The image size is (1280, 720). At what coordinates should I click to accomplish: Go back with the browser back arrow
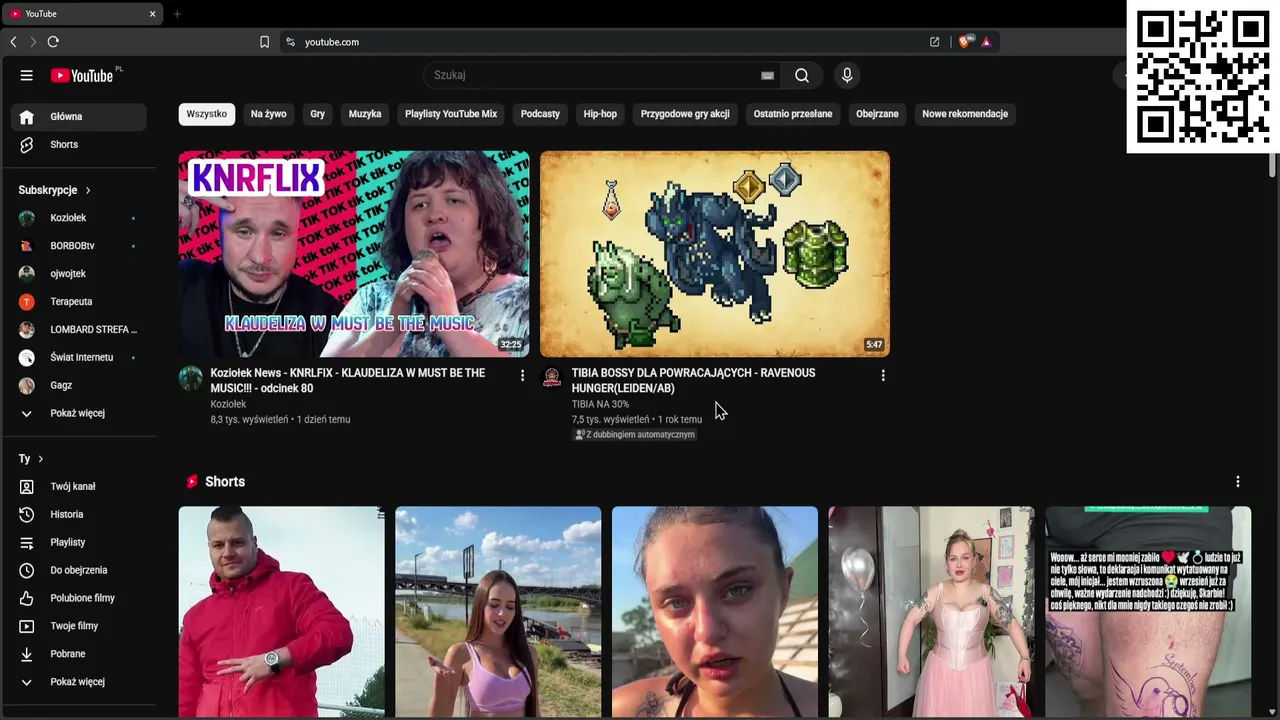click(x=13, y=42)
